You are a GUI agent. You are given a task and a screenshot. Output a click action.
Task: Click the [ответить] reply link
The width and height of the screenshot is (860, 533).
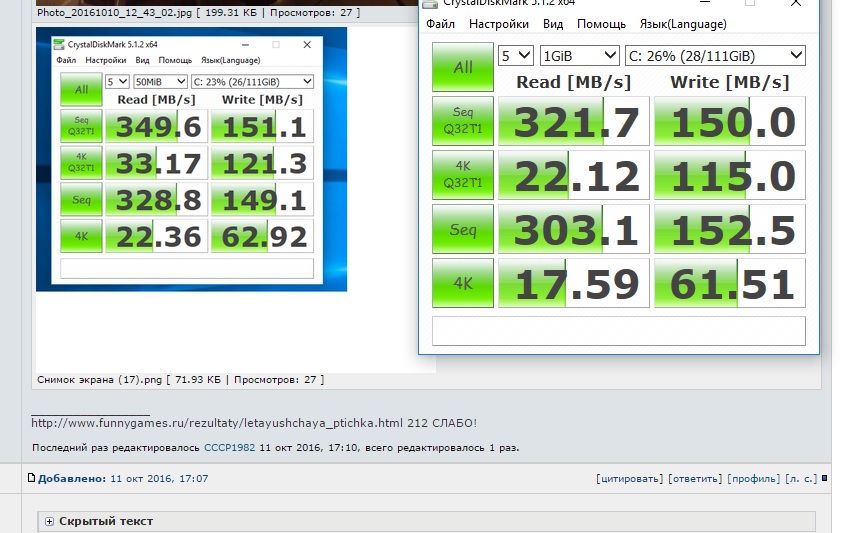tap(695, 479)
